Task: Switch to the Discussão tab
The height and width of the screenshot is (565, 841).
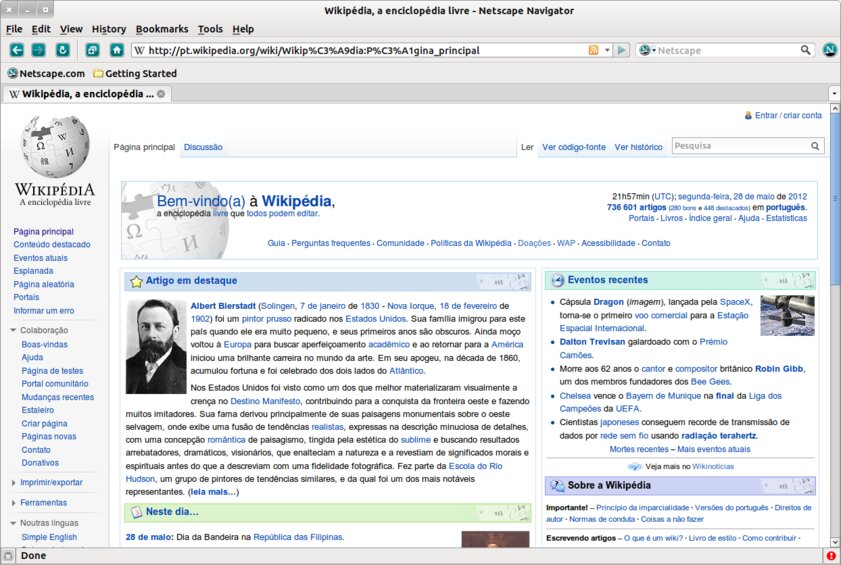Action: [203, 147]
